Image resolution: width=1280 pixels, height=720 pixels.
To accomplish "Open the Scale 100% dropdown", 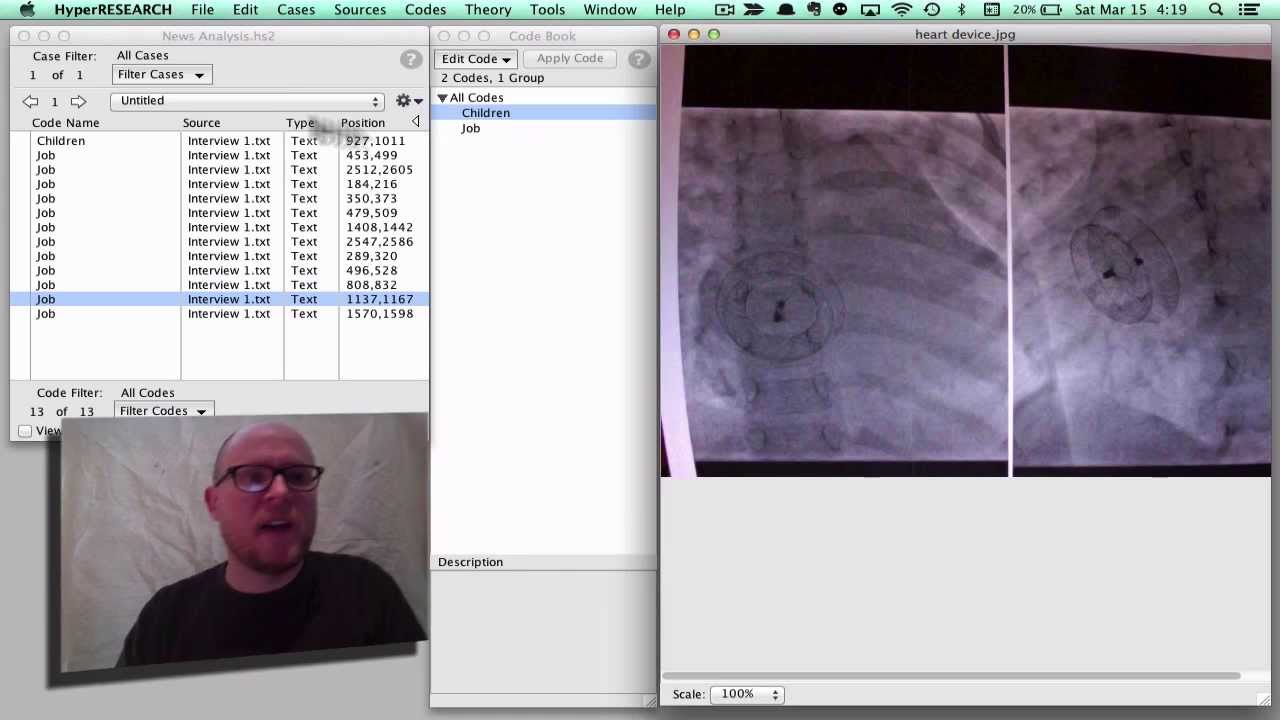I will click(x=748, y=694).
